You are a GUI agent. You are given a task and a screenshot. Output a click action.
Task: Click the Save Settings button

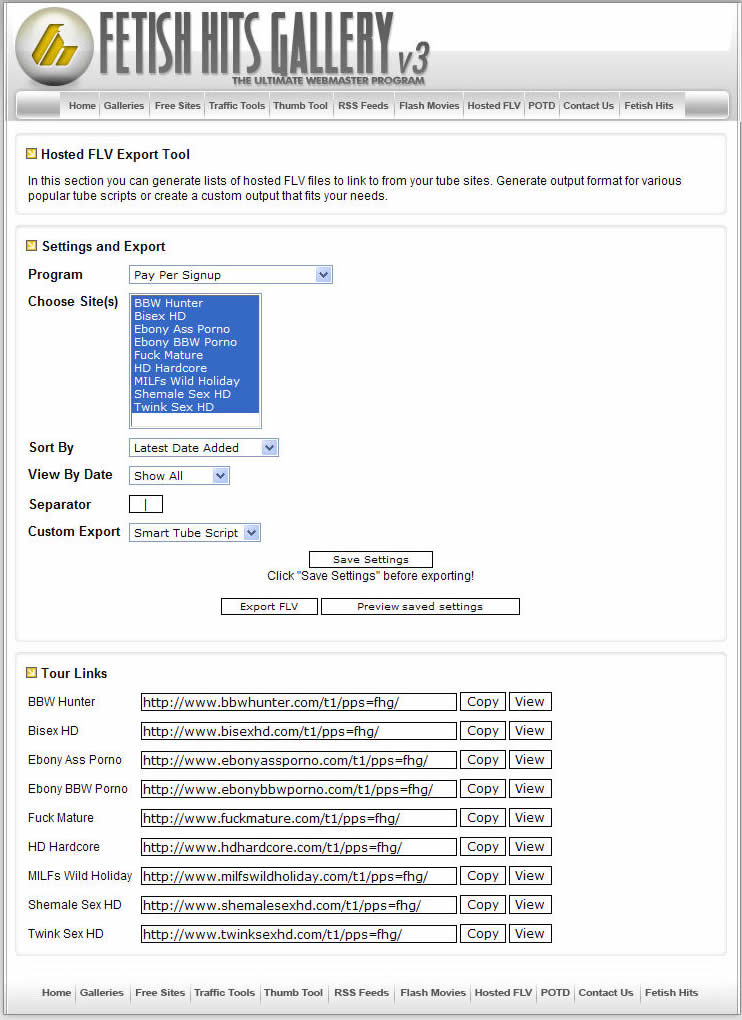click(x=371, y=559)
